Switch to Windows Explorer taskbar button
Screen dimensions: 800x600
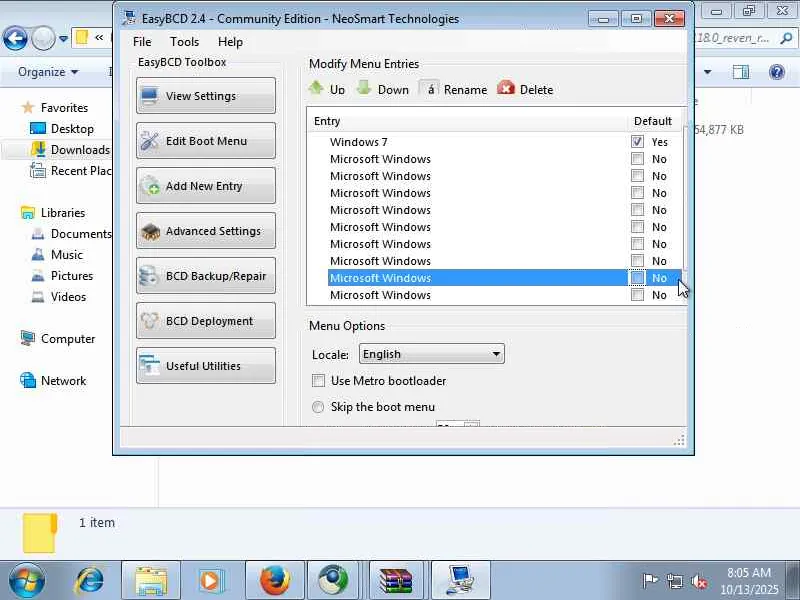151,581
